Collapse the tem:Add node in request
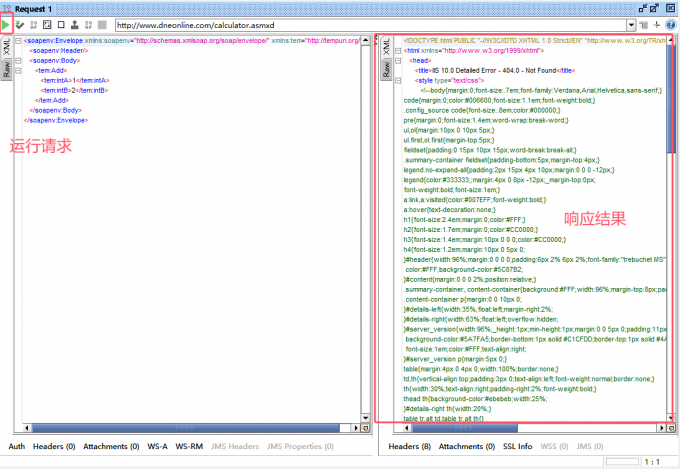This screenshot has height=469, width=680. tap(18, 71)
